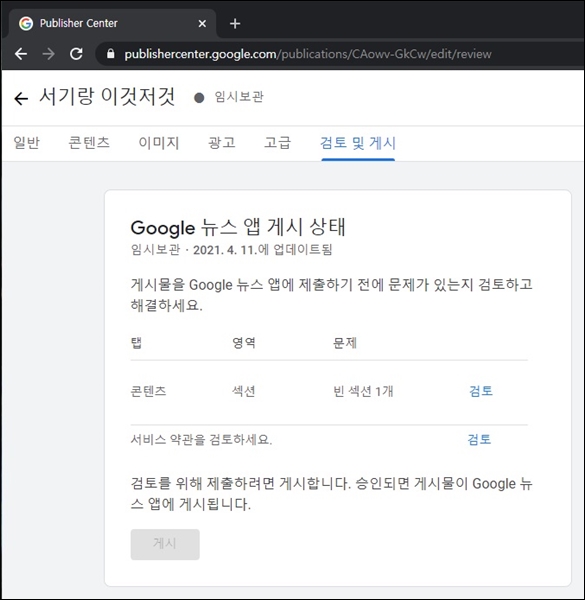Open a new browser tab
The width and height of the screenshot is (585, 600).
coord(235,24)
